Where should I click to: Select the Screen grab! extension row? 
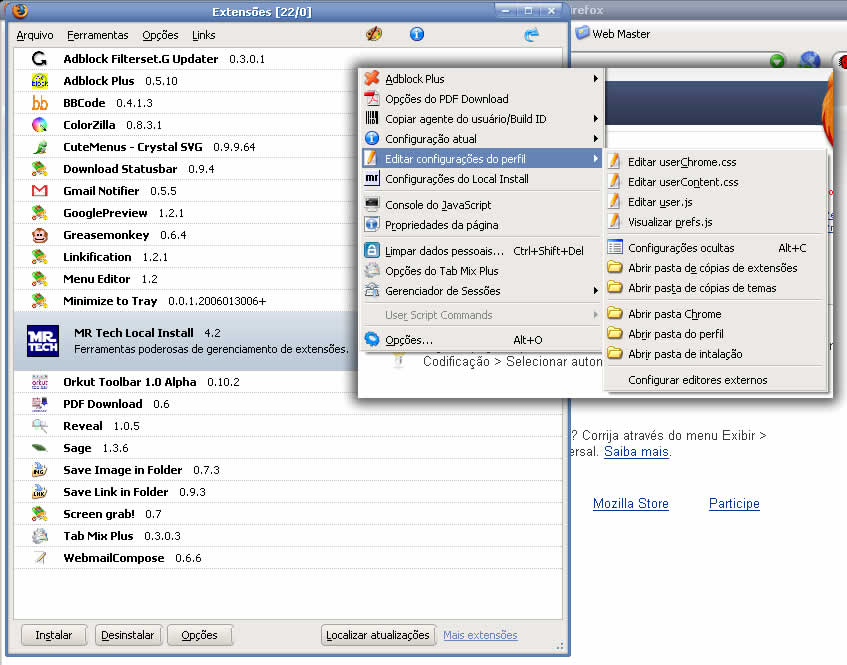point(288,514)
